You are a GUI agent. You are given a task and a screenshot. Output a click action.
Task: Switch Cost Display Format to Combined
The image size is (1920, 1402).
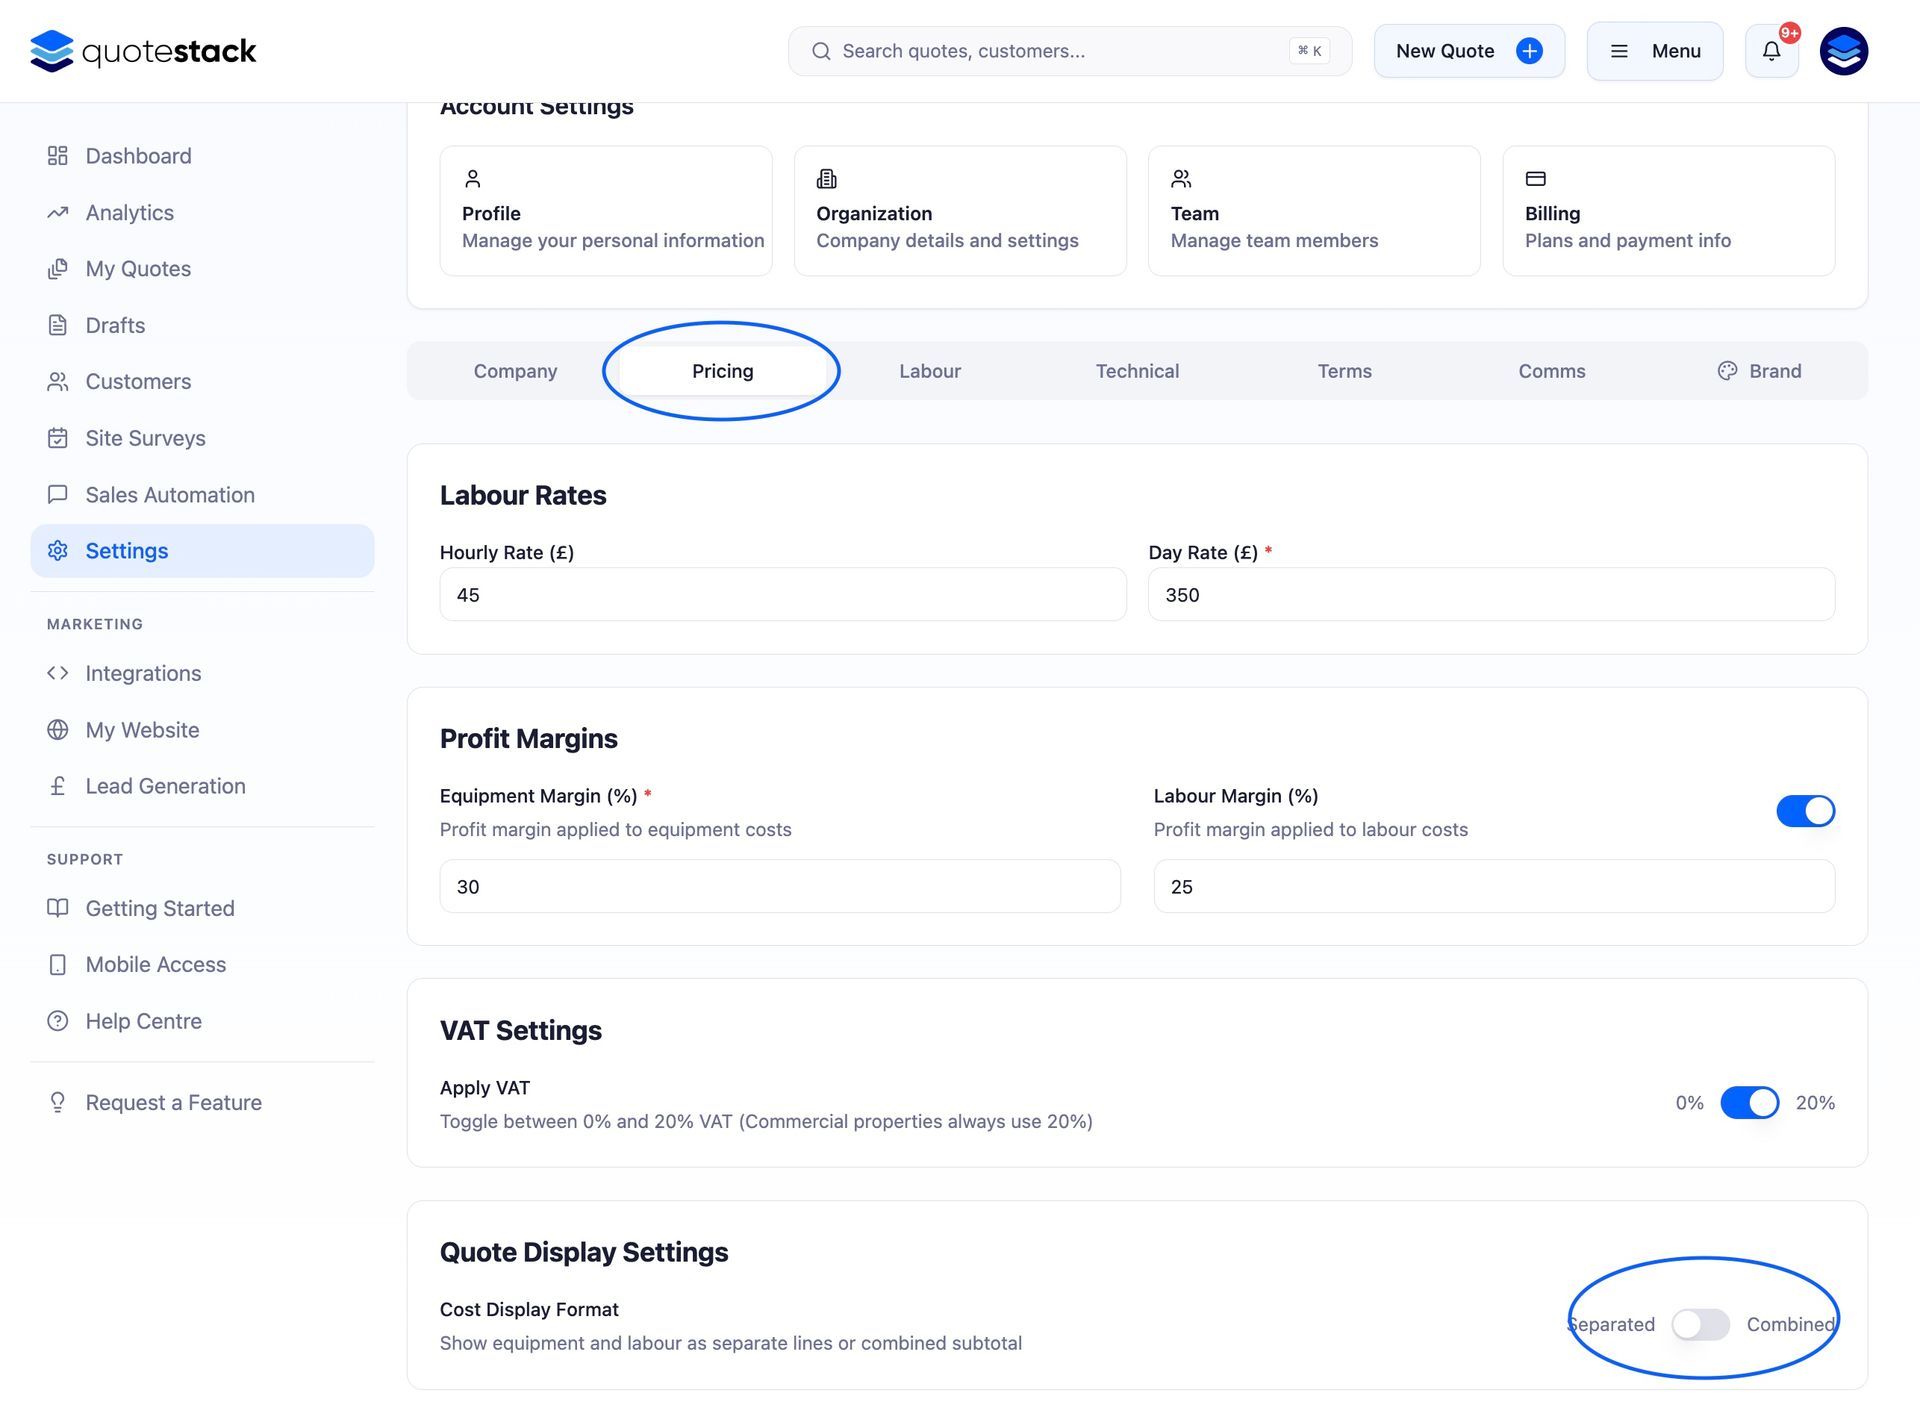click(x=1700, y=1324)
